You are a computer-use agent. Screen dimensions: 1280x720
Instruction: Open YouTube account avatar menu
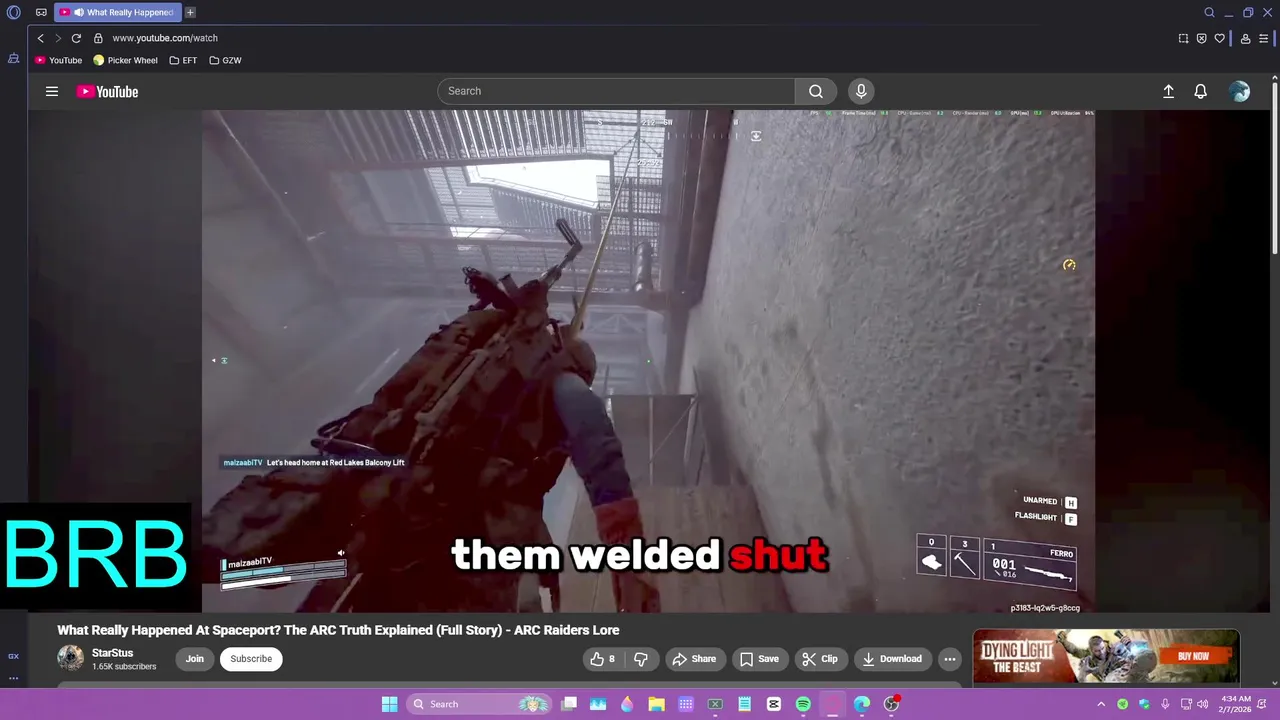pyautogui.click(x=1240, y=91)
